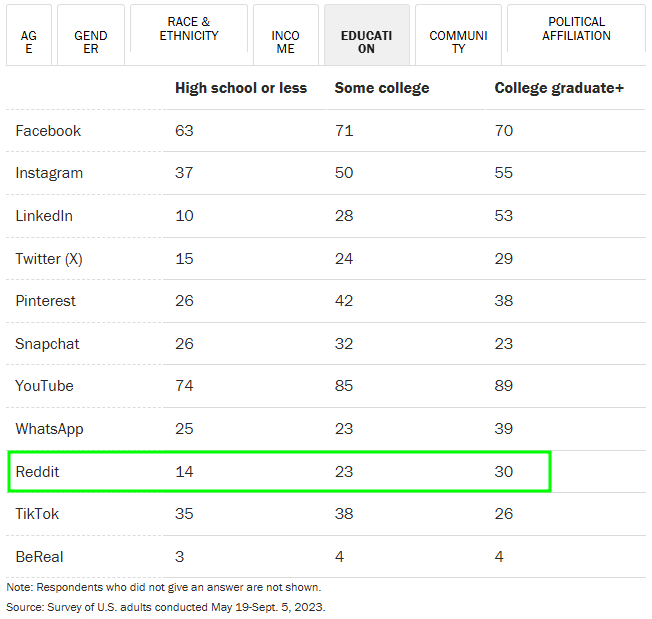Select the LinkedIn row label
Viewport: 652px width, 619px height.
point(44,216)
